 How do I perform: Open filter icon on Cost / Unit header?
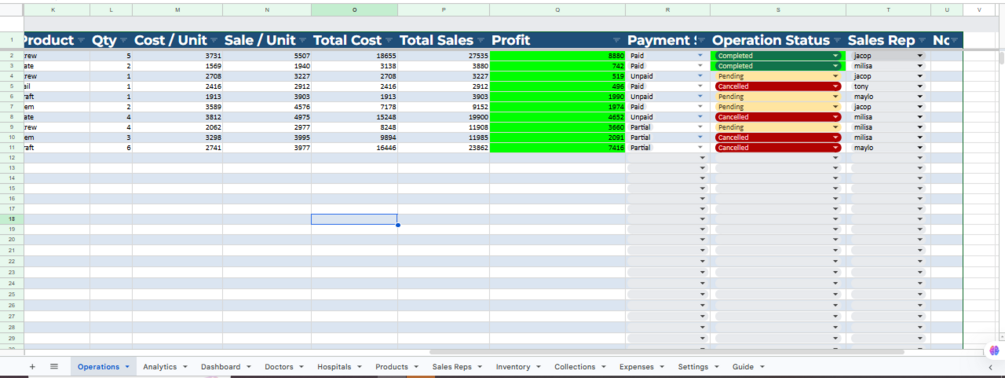213,40
